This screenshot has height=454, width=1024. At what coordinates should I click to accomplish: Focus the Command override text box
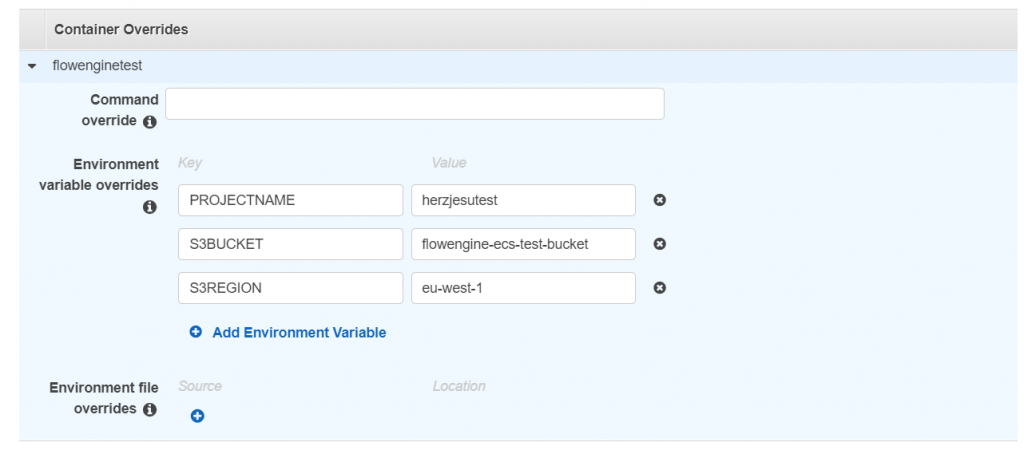(415, 104)
